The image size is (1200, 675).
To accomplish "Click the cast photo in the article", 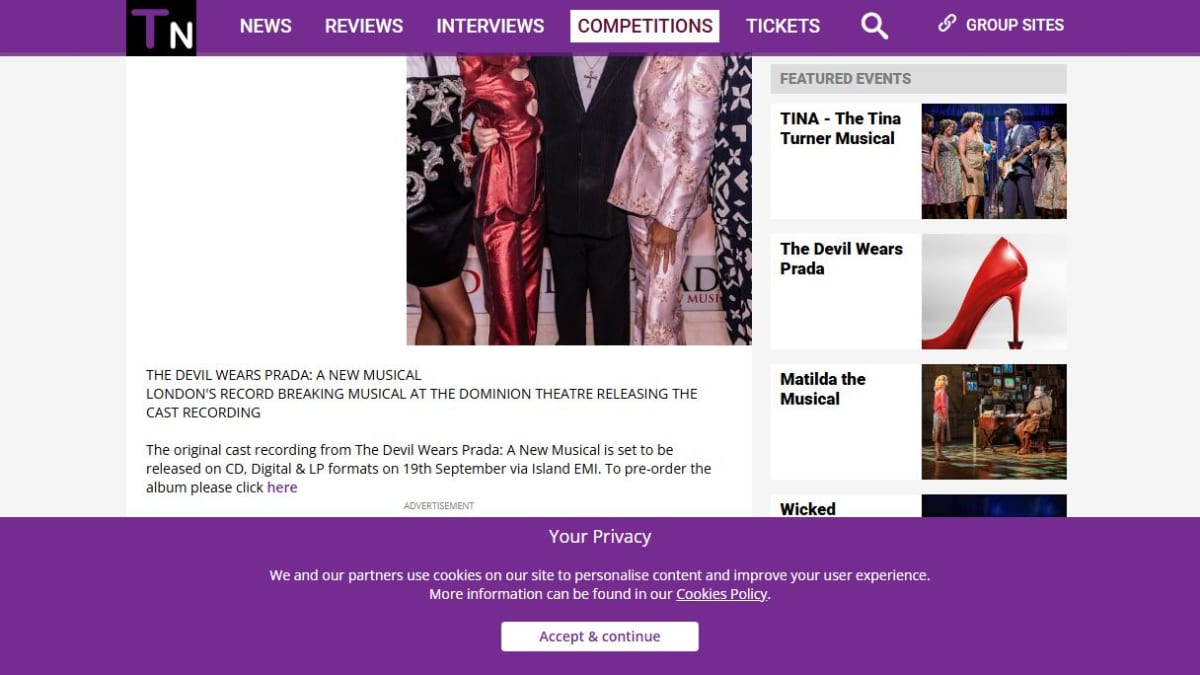I will (x=579, y=200).
